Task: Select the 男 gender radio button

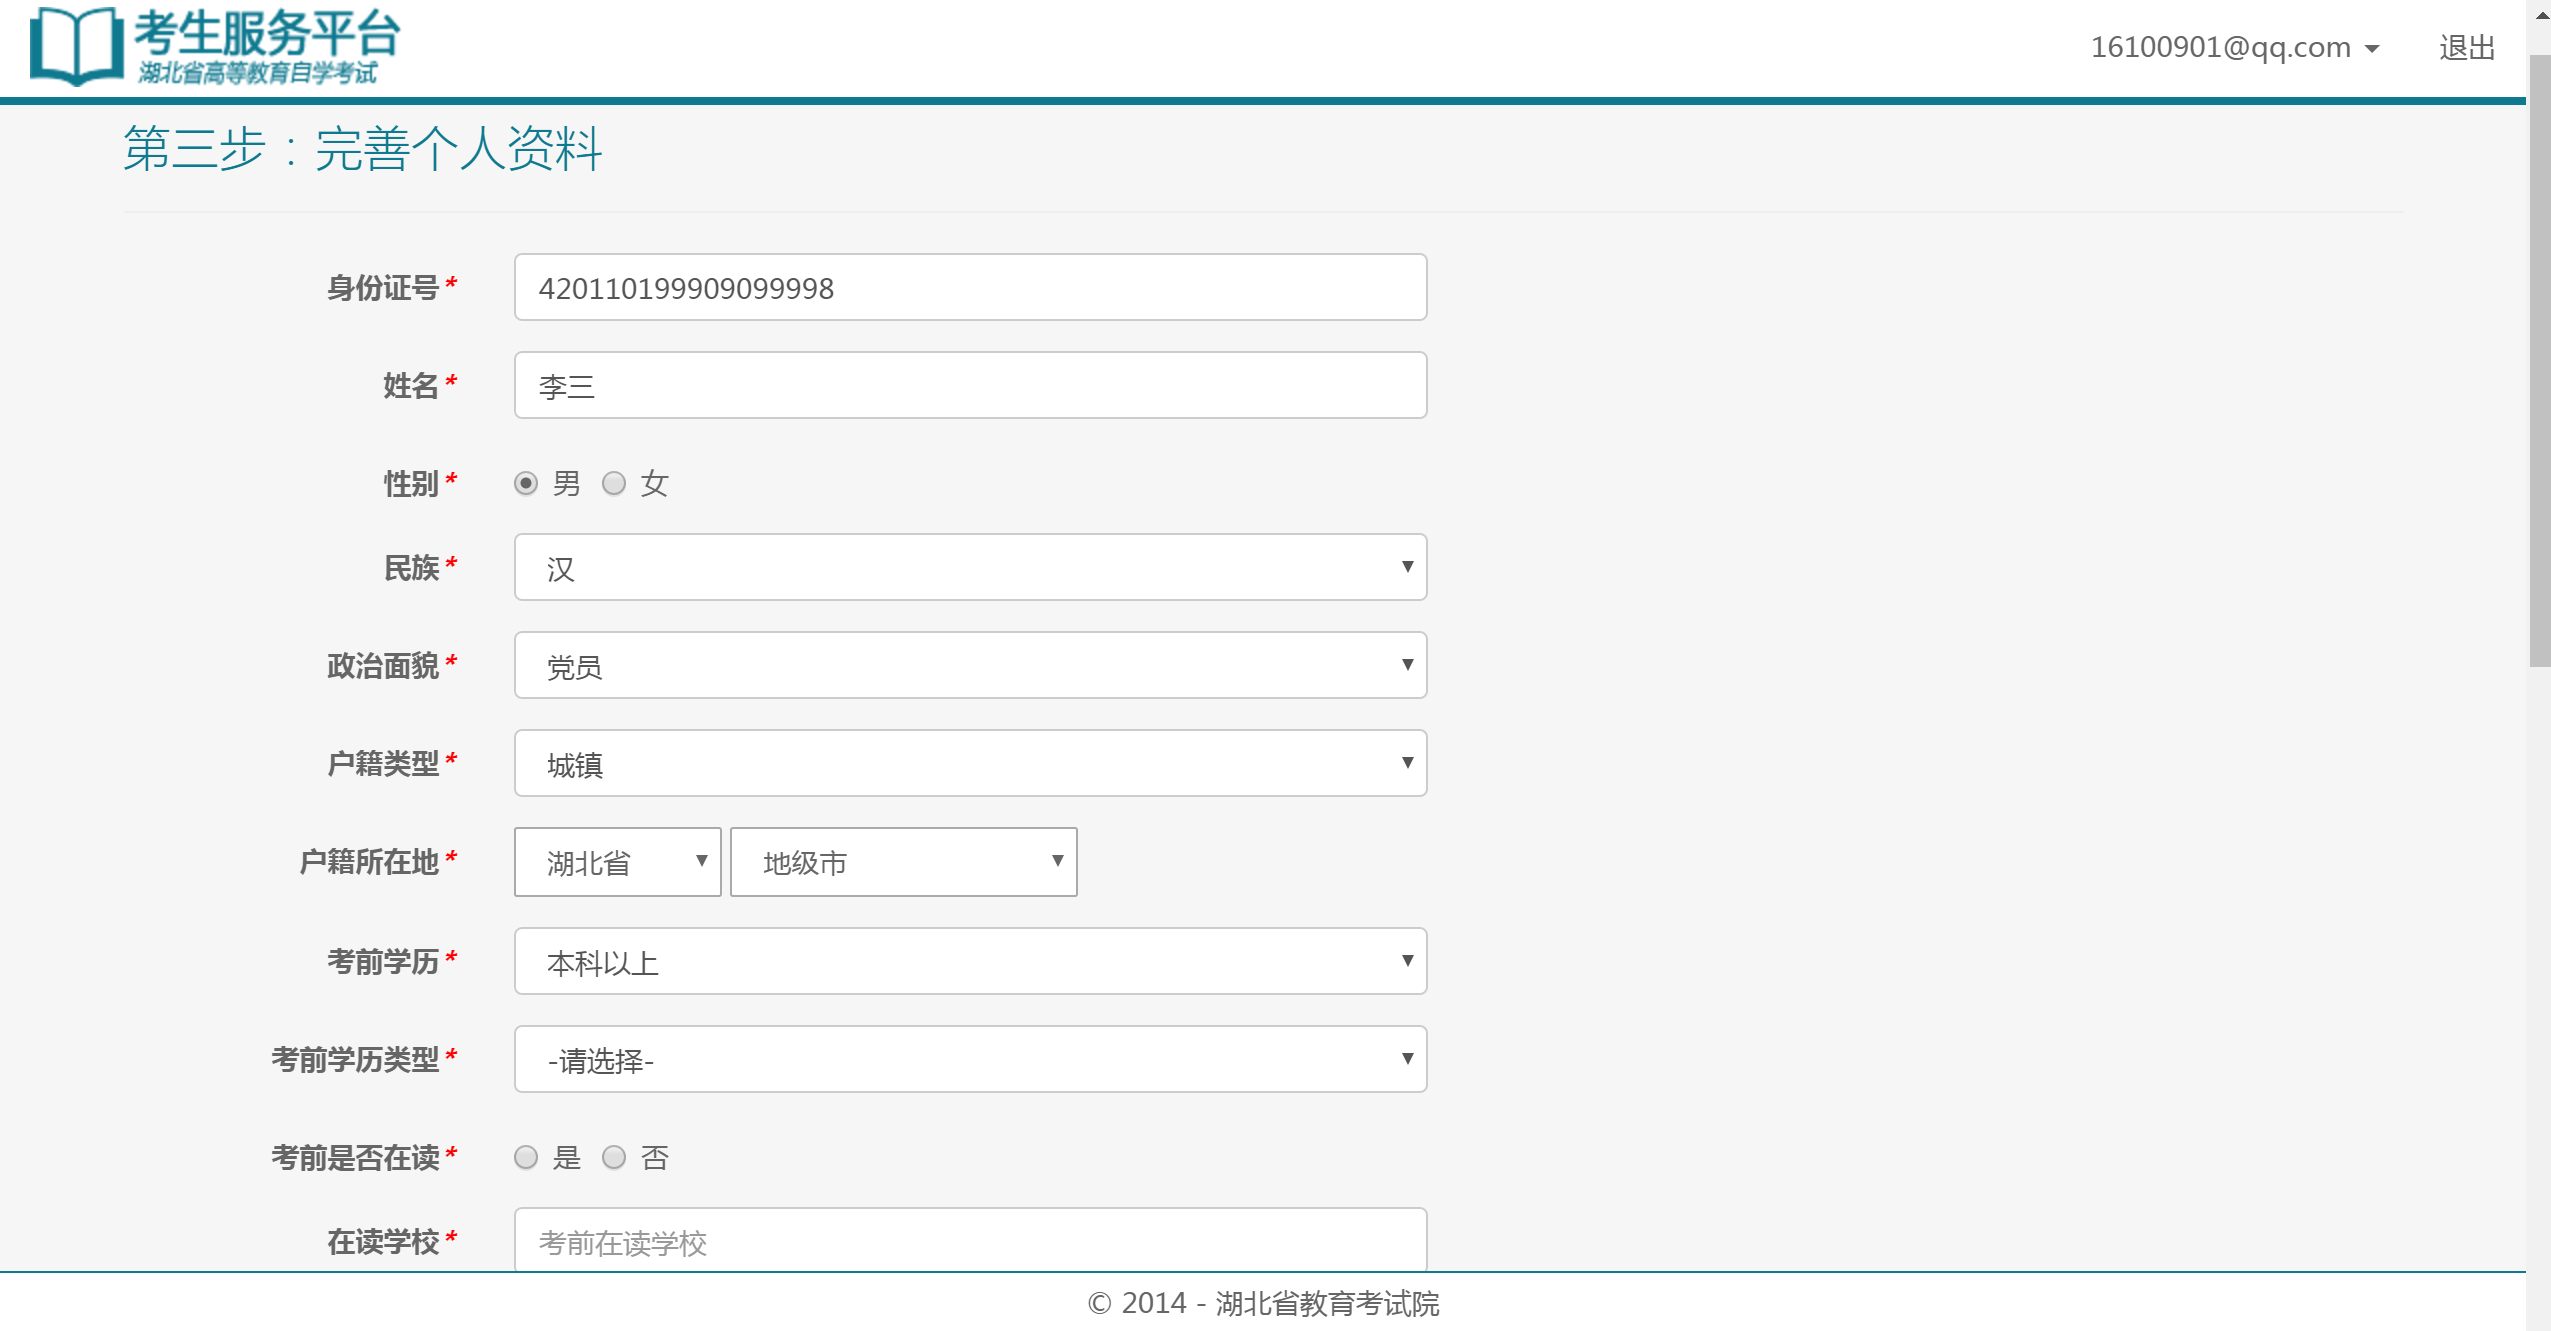Action: [526, 484]
